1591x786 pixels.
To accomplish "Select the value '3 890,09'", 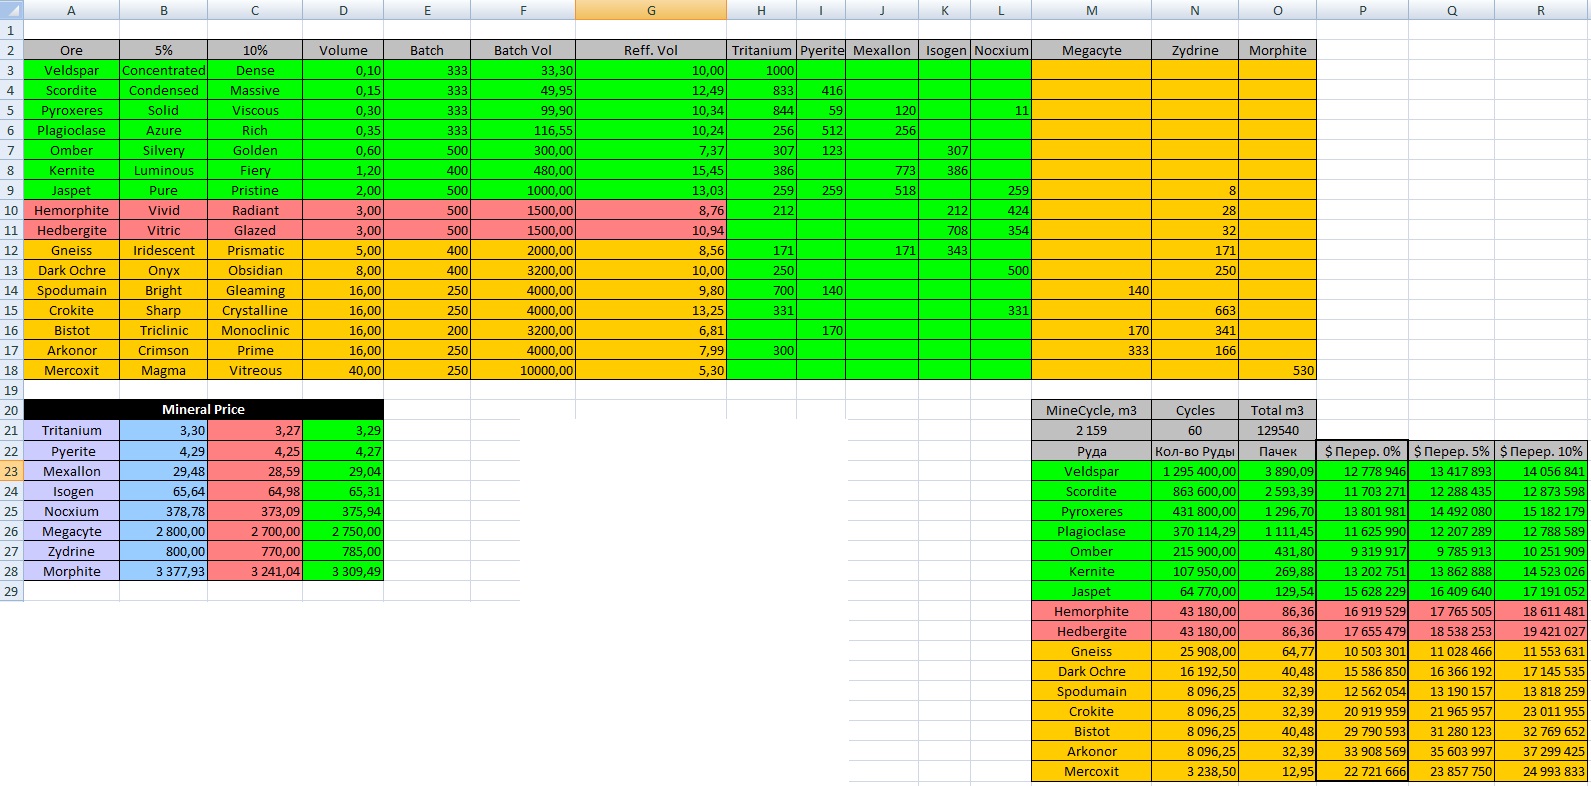I will (1277, 471).
